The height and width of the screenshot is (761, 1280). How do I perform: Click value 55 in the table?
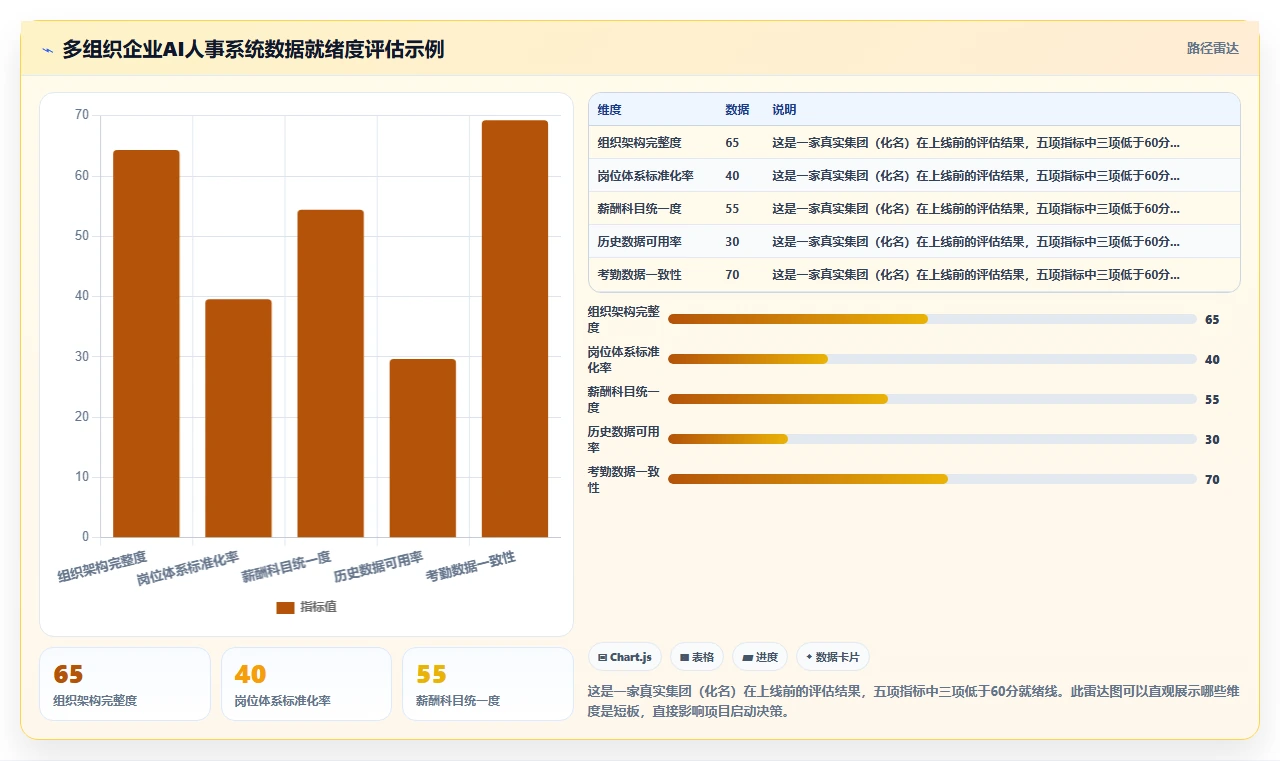[732, 209]
